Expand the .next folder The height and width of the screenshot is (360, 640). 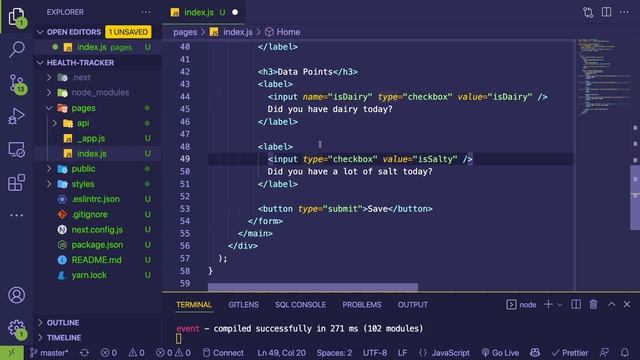coord(49,77)
